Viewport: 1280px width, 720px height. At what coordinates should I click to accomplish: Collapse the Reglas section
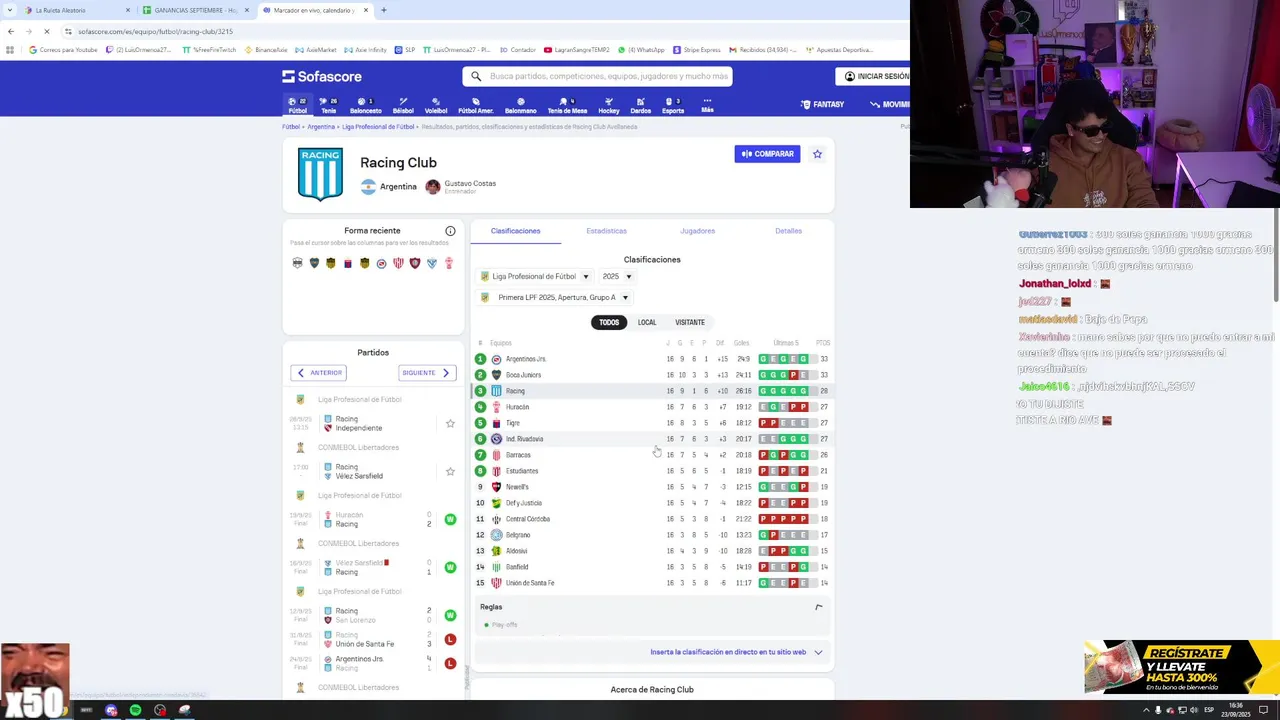(x=818, y=607)
